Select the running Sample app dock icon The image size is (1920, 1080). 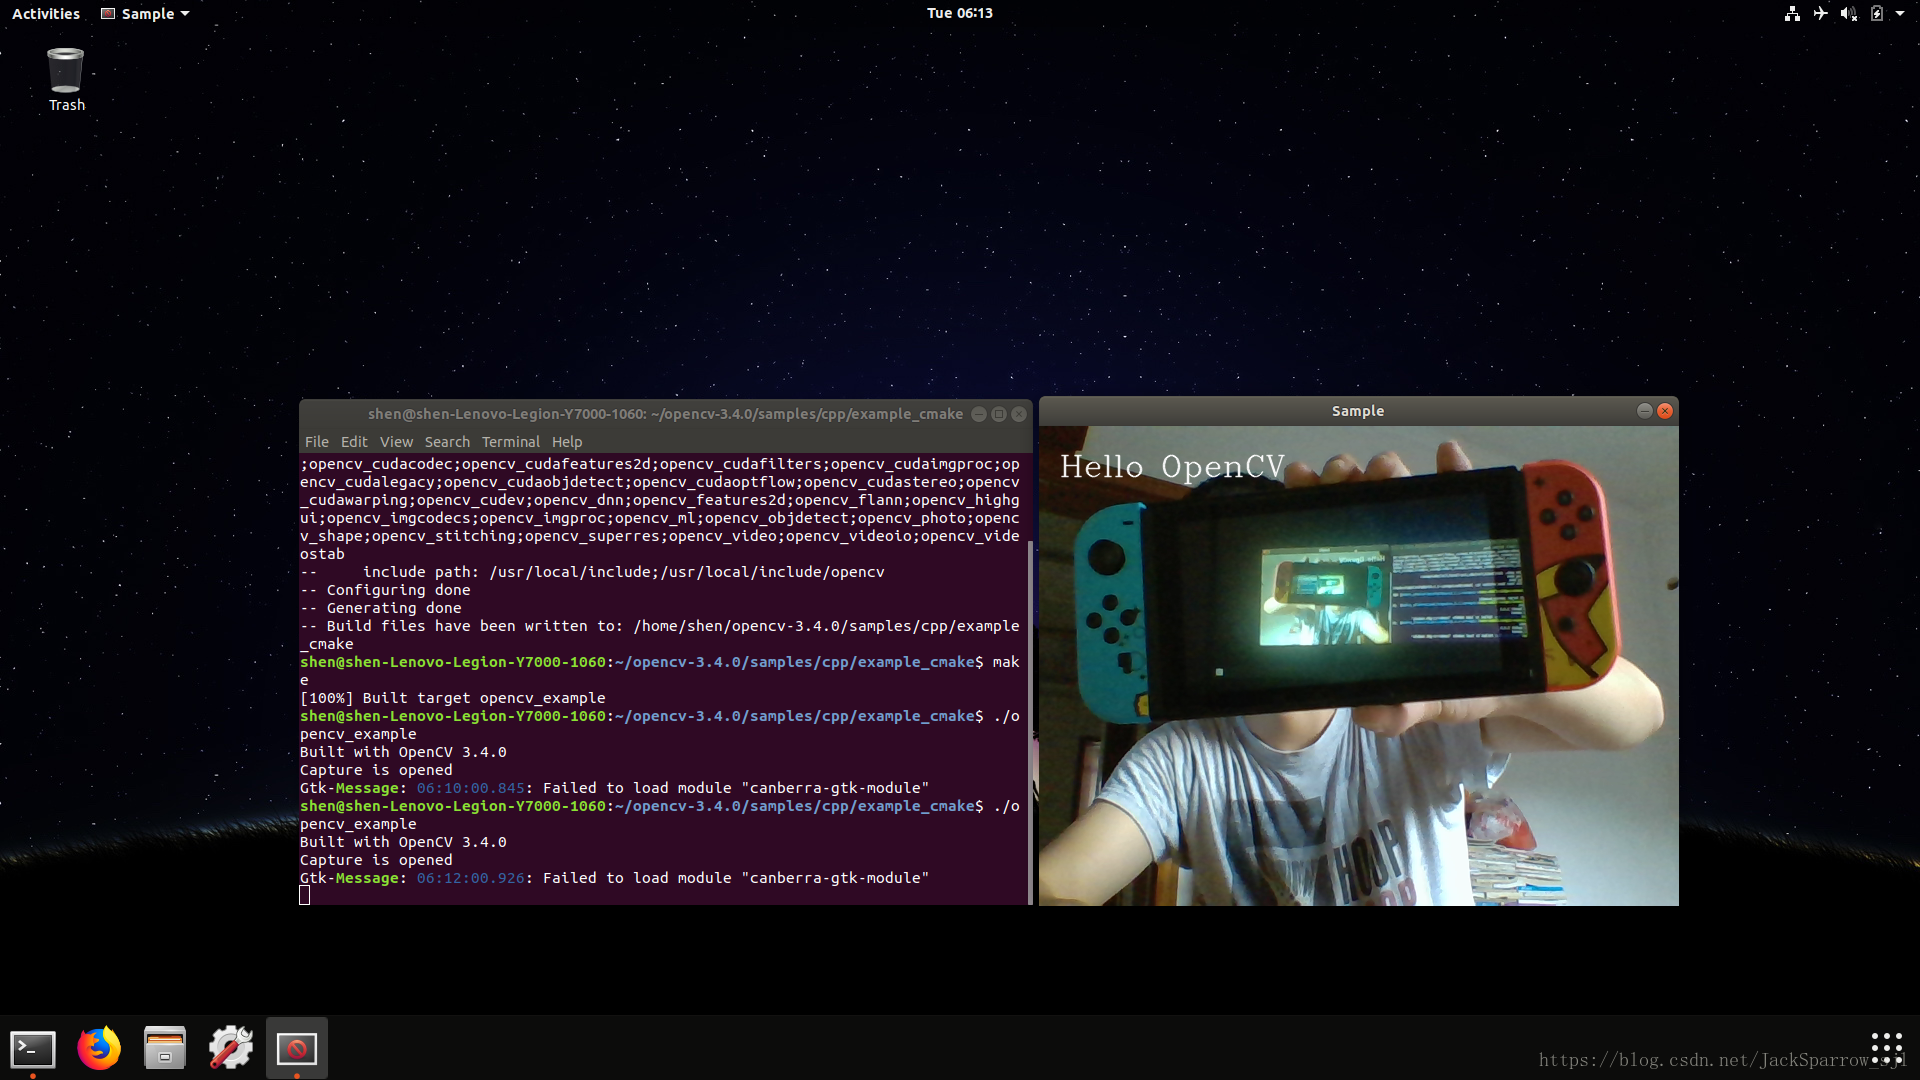297,1049
